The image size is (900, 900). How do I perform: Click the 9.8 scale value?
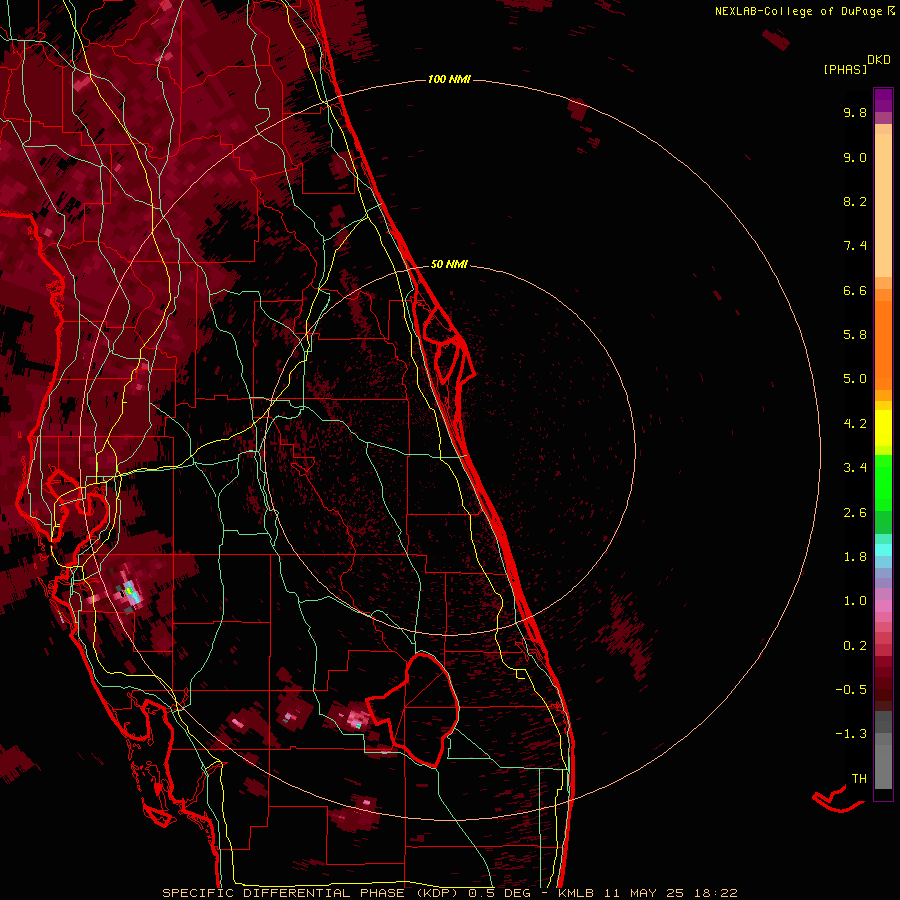(x=855, y=112)
